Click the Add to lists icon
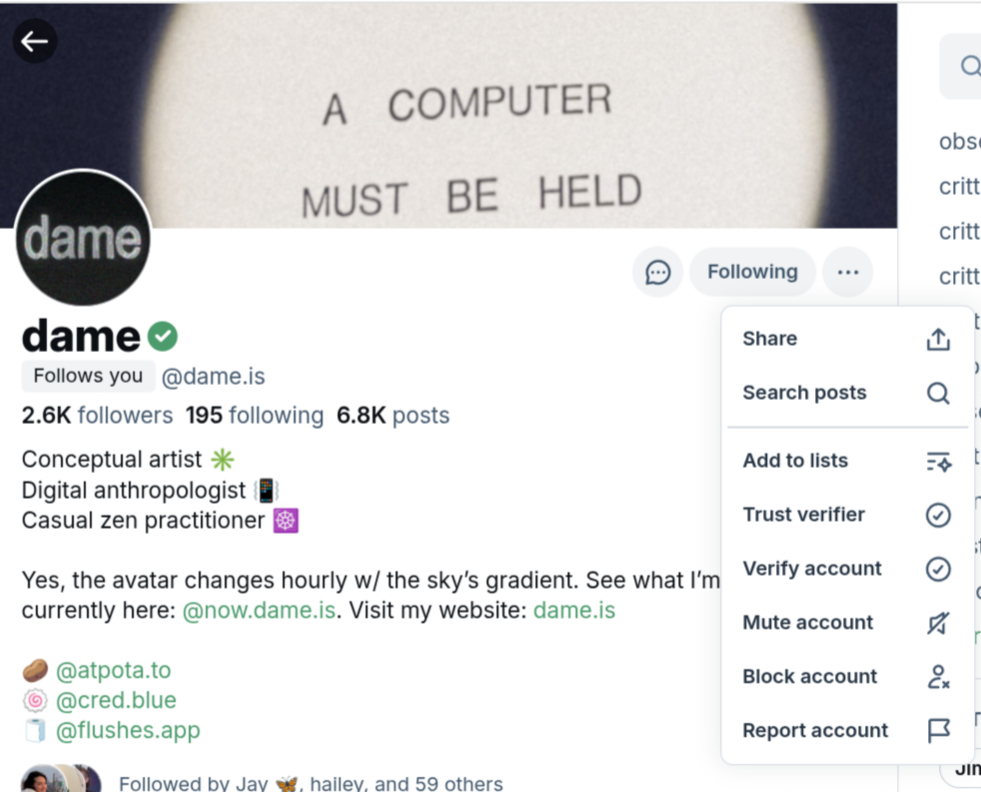Screen dimensions: 981x792 [x=938, y=461]
